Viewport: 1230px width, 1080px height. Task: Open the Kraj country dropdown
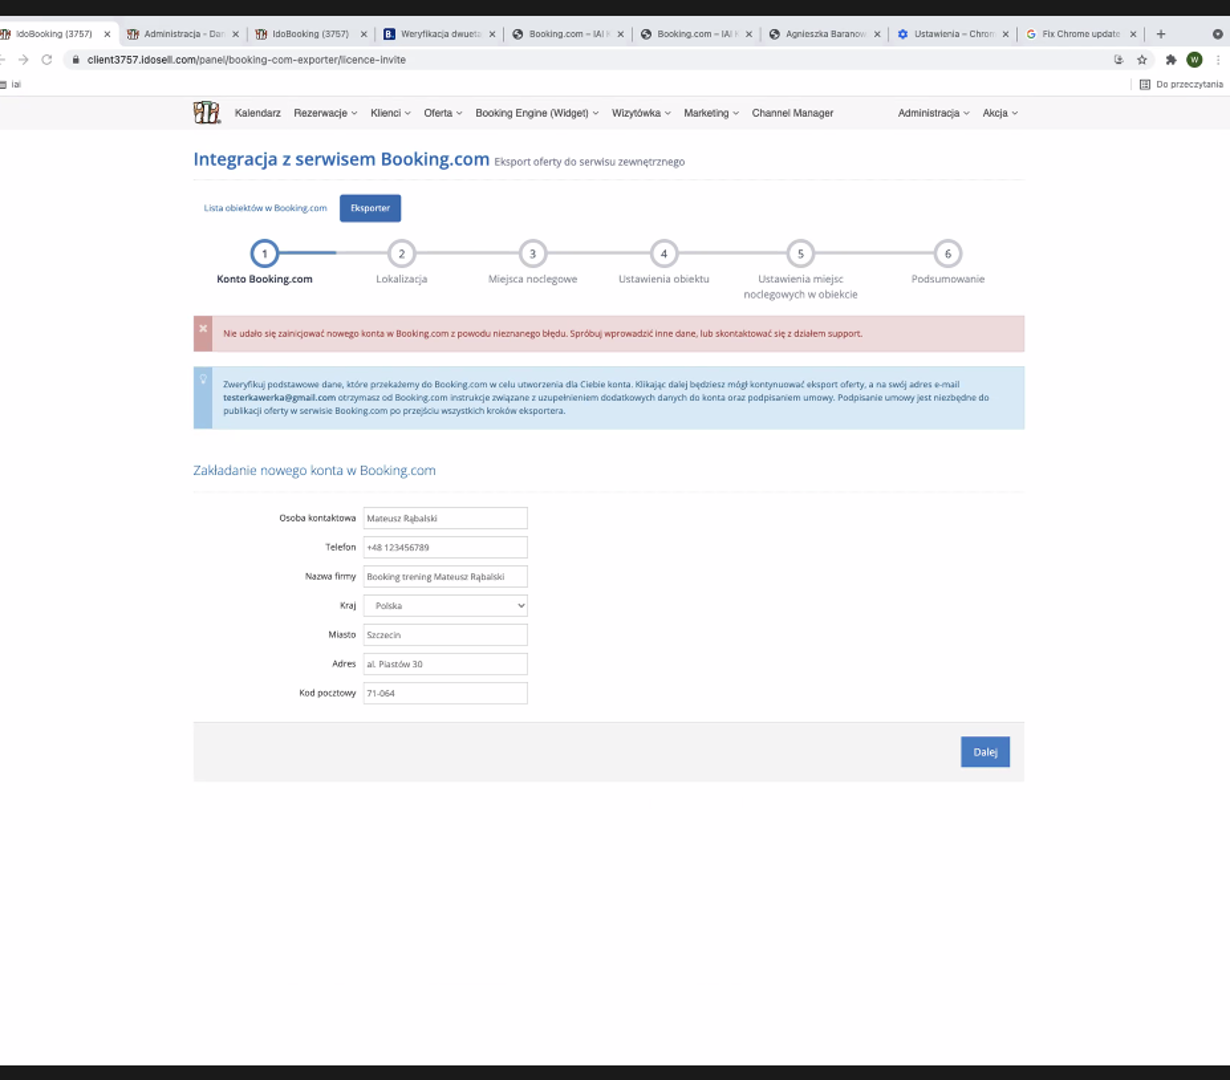[x=445, y=606]
